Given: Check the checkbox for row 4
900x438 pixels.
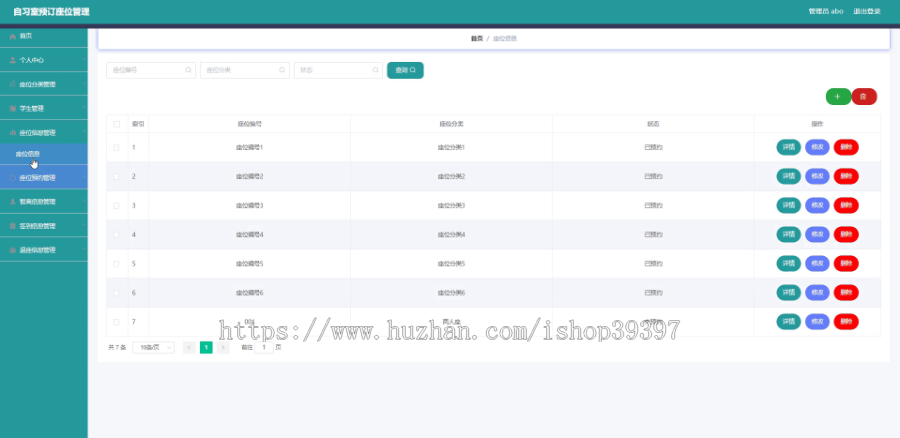Looking at the screenshot, I should 117,234.
